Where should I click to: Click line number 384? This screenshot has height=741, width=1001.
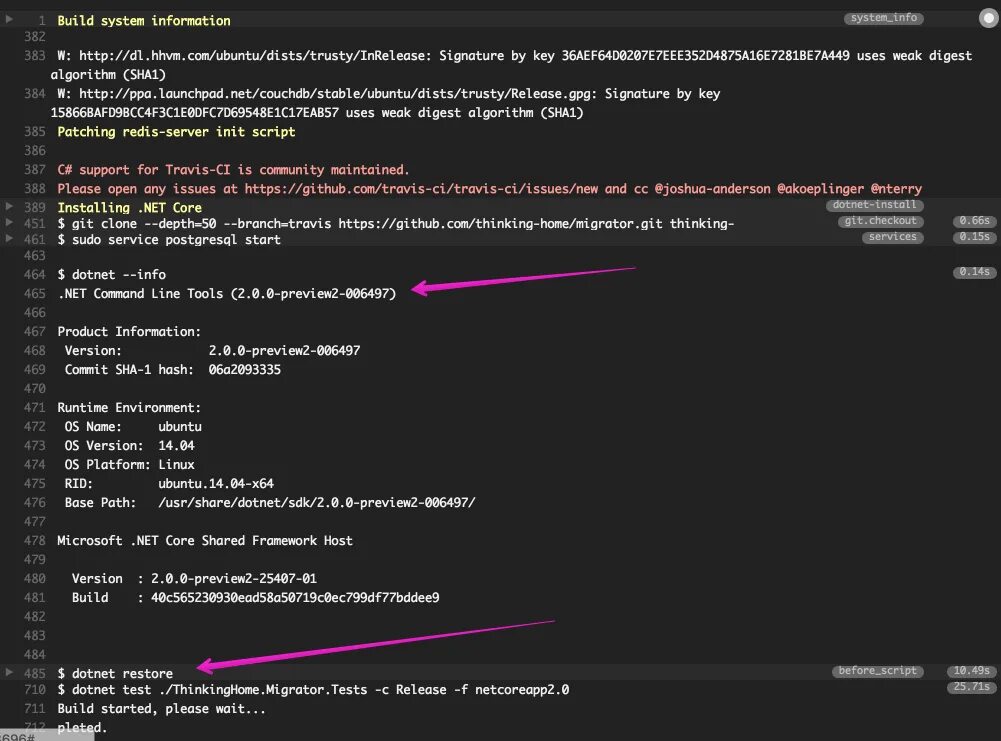coord(34,94)
